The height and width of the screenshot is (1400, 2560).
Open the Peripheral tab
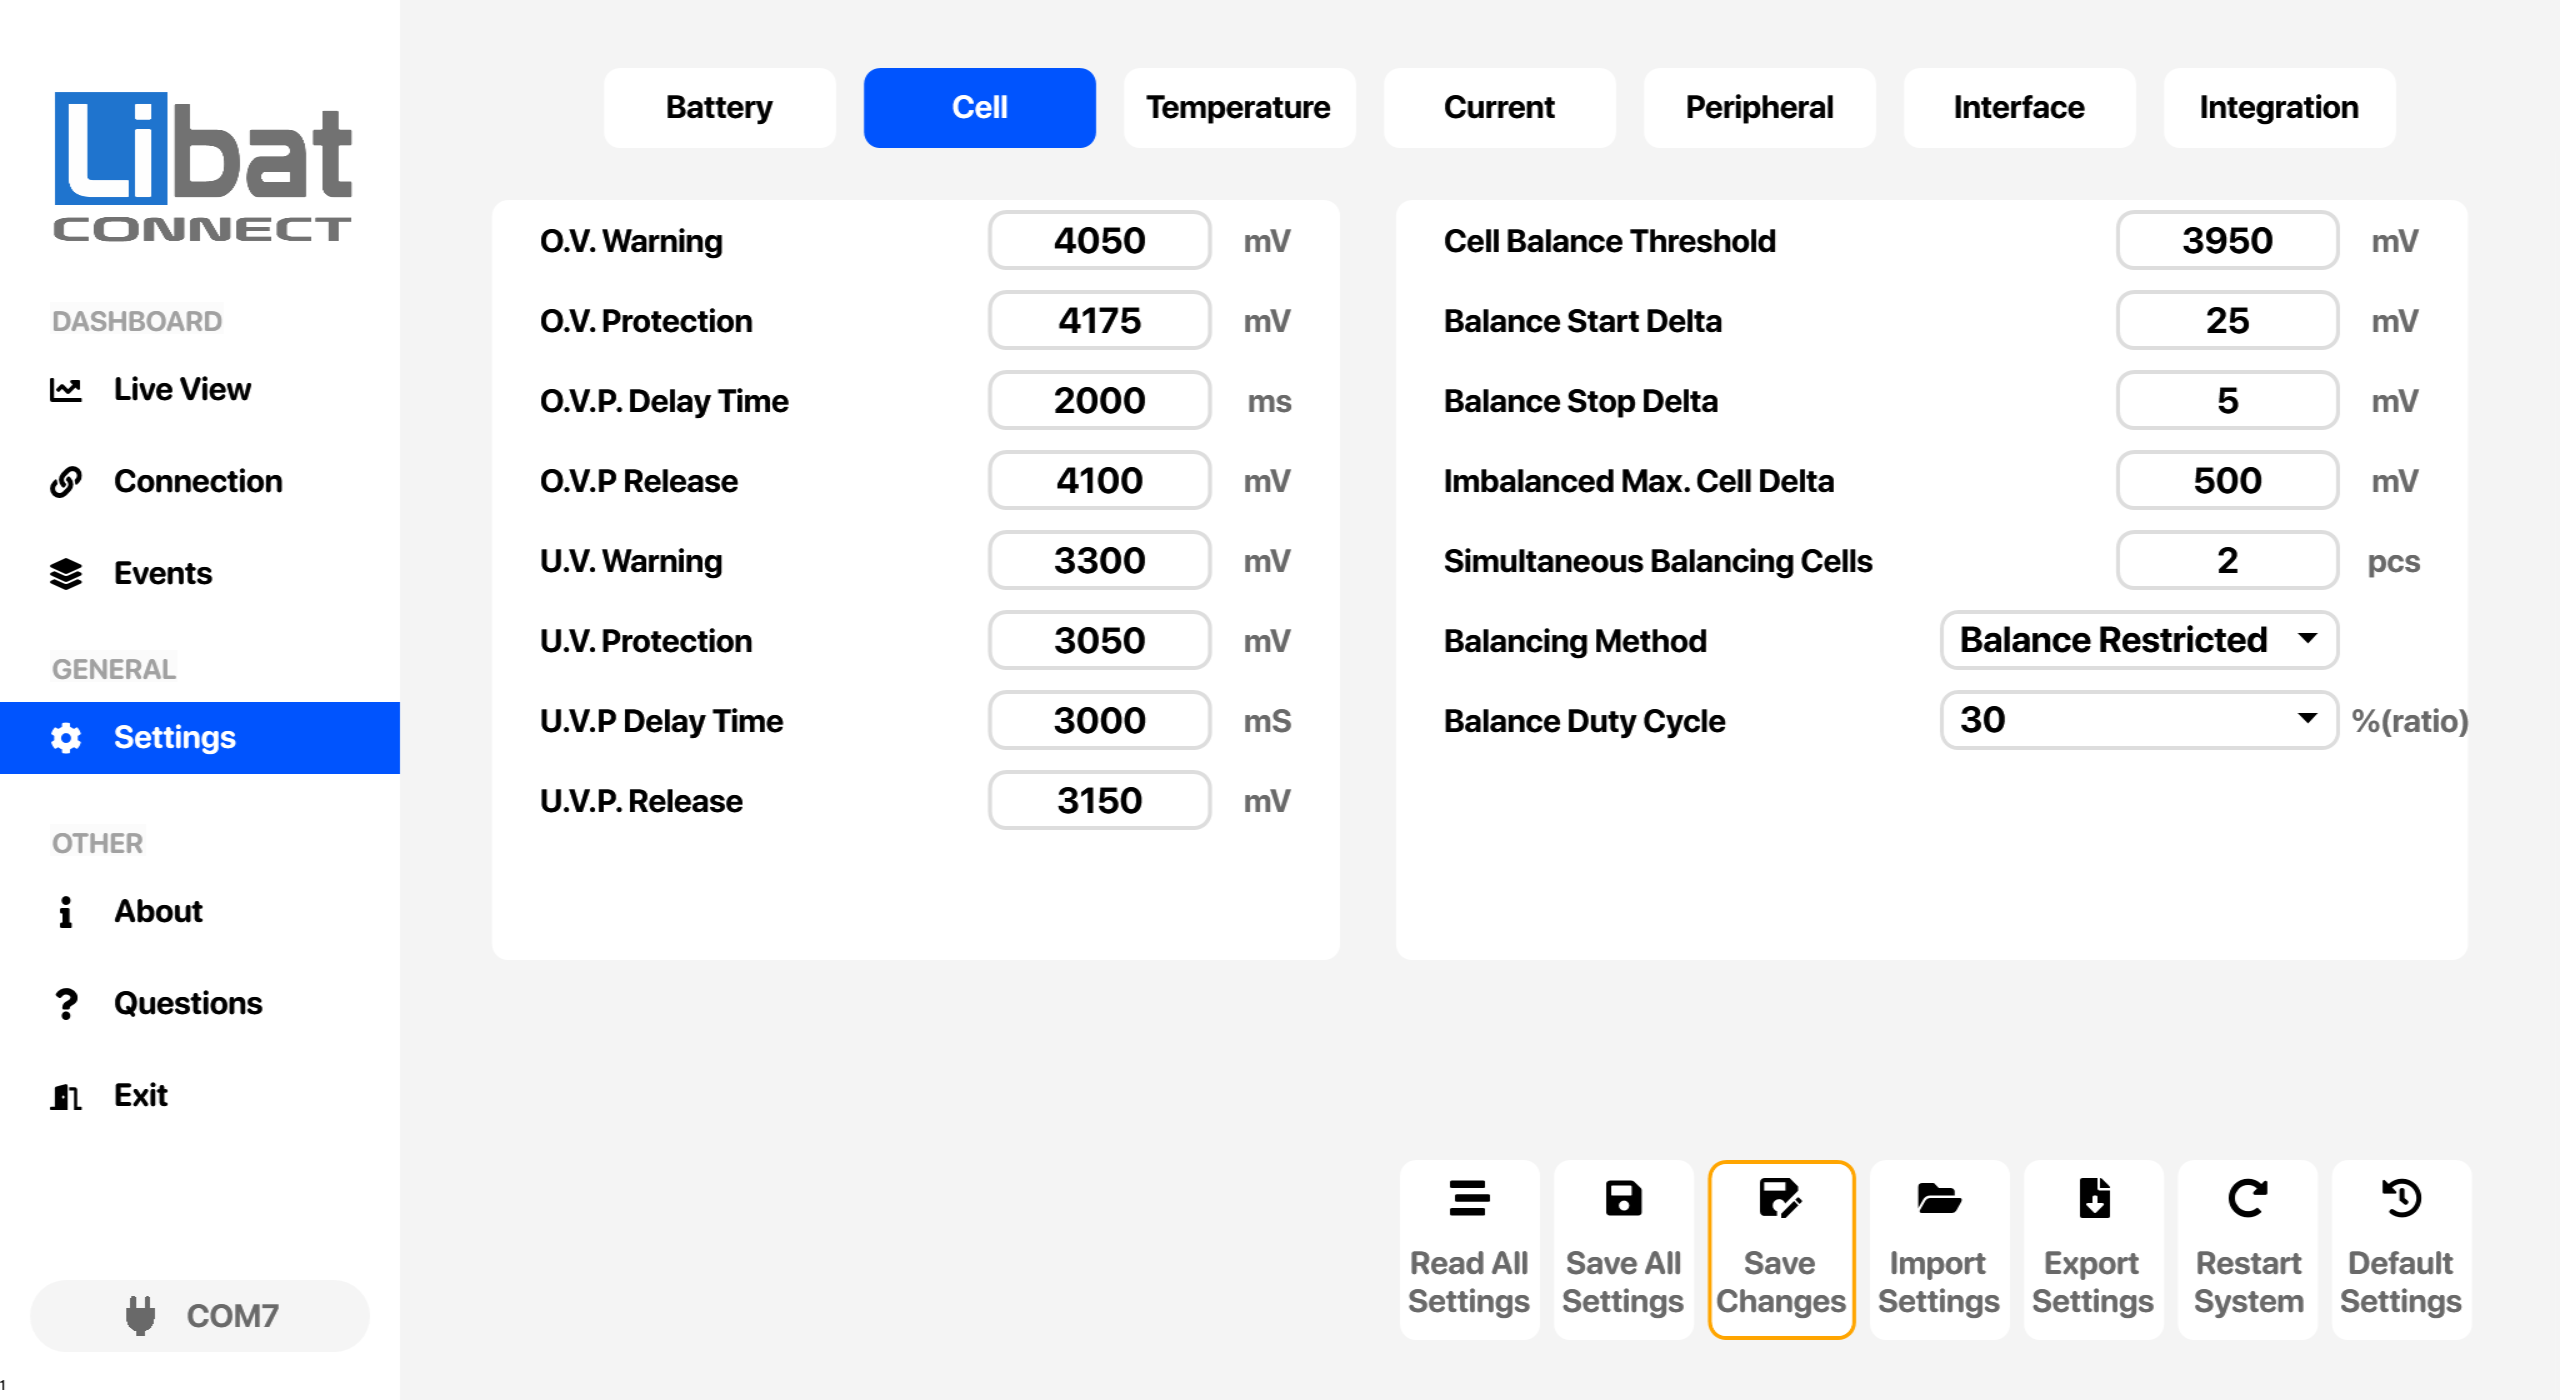point(1759,108)
